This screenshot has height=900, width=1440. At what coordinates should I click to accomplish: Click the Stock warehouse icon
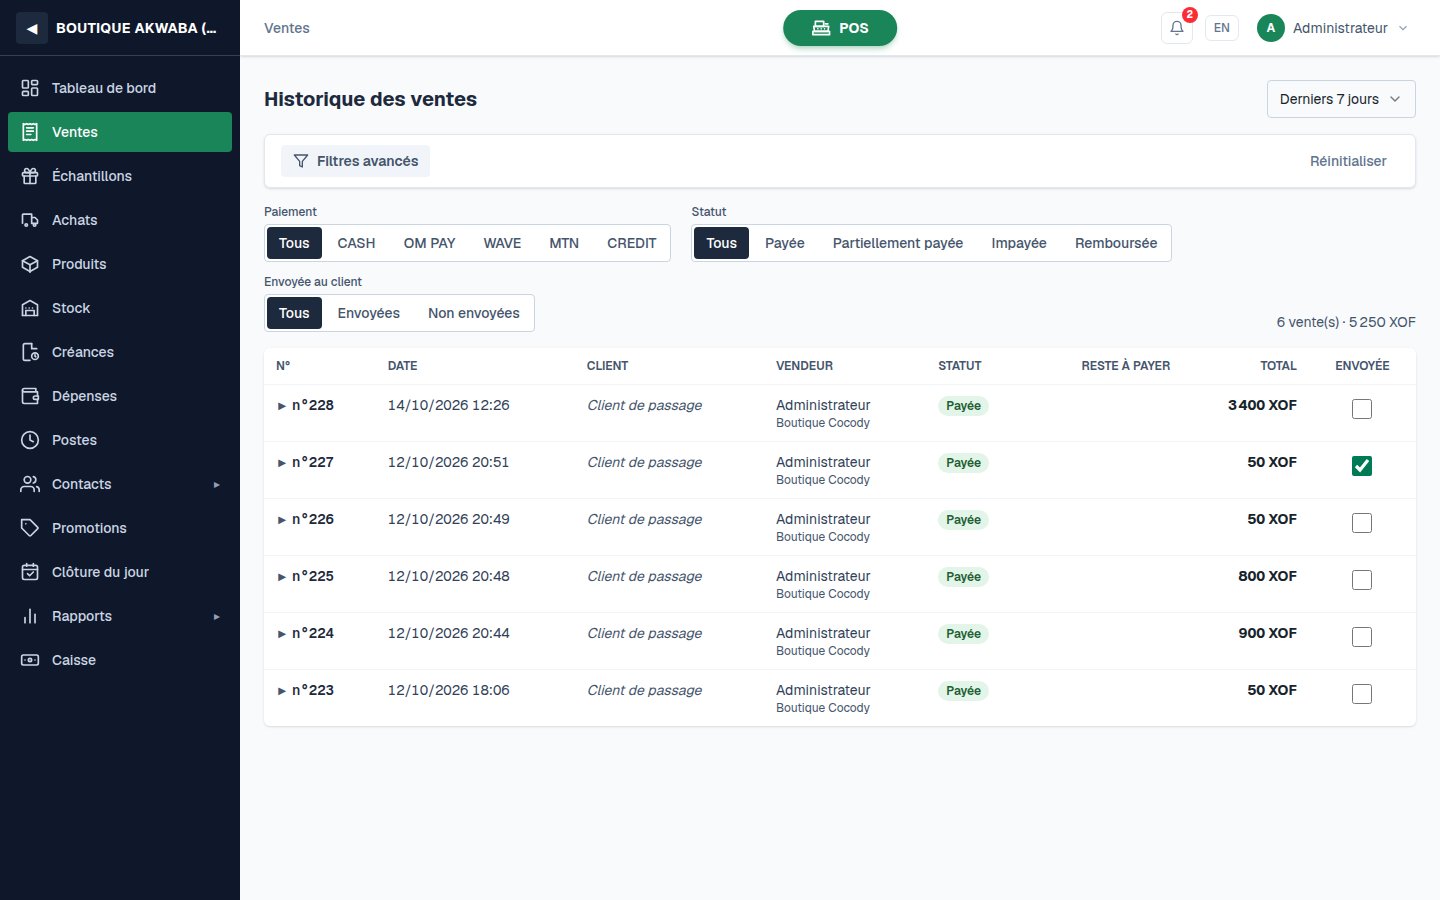pos(30,308)
